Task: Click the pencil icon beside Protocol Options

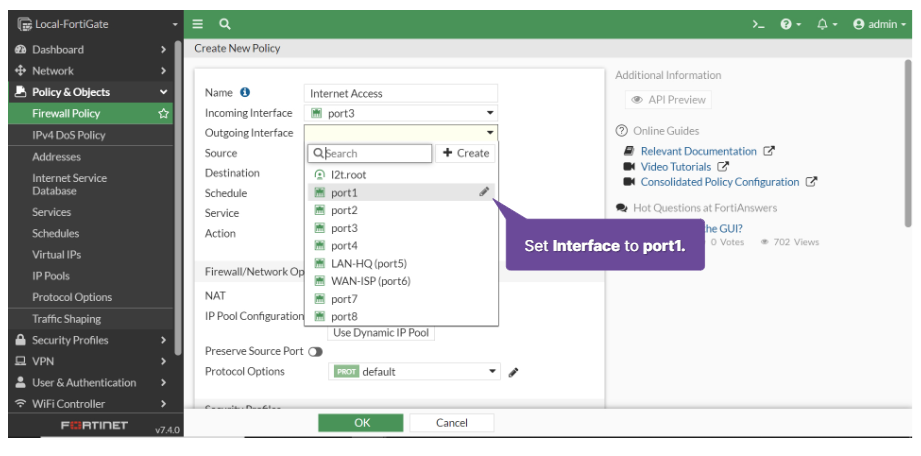Action: pyautogui.click(x=513, y=372)
